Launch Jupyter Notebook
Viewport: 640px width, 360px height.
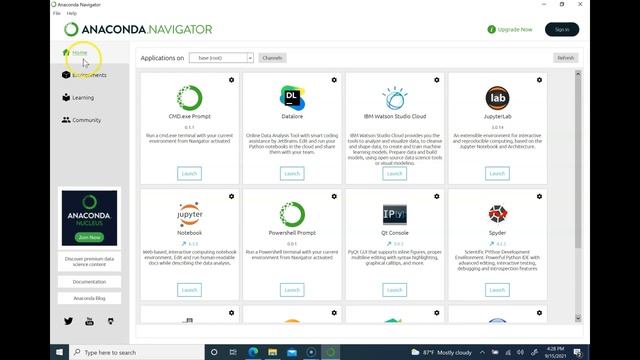189,290
